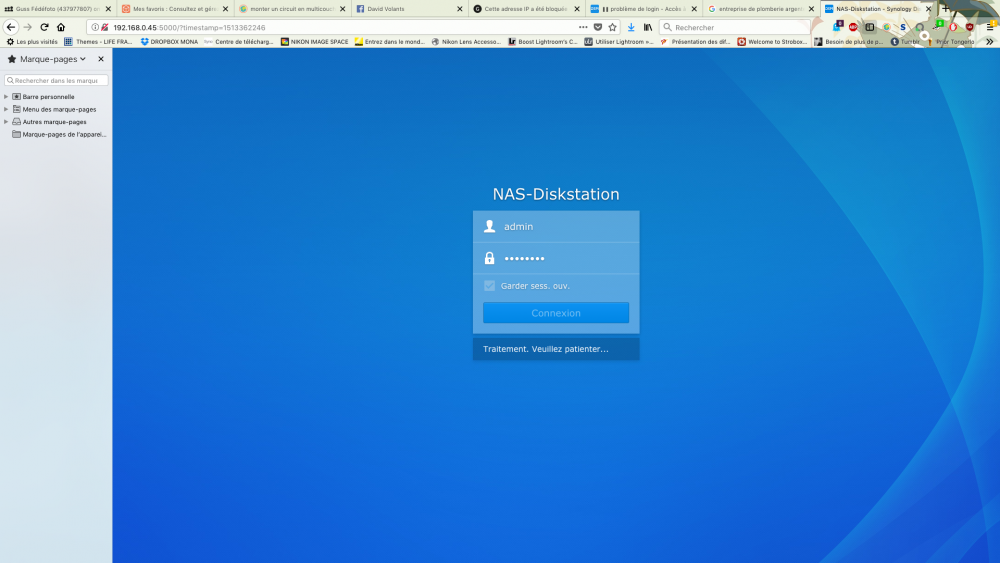Open the Library icon

(x=648, y=27)
